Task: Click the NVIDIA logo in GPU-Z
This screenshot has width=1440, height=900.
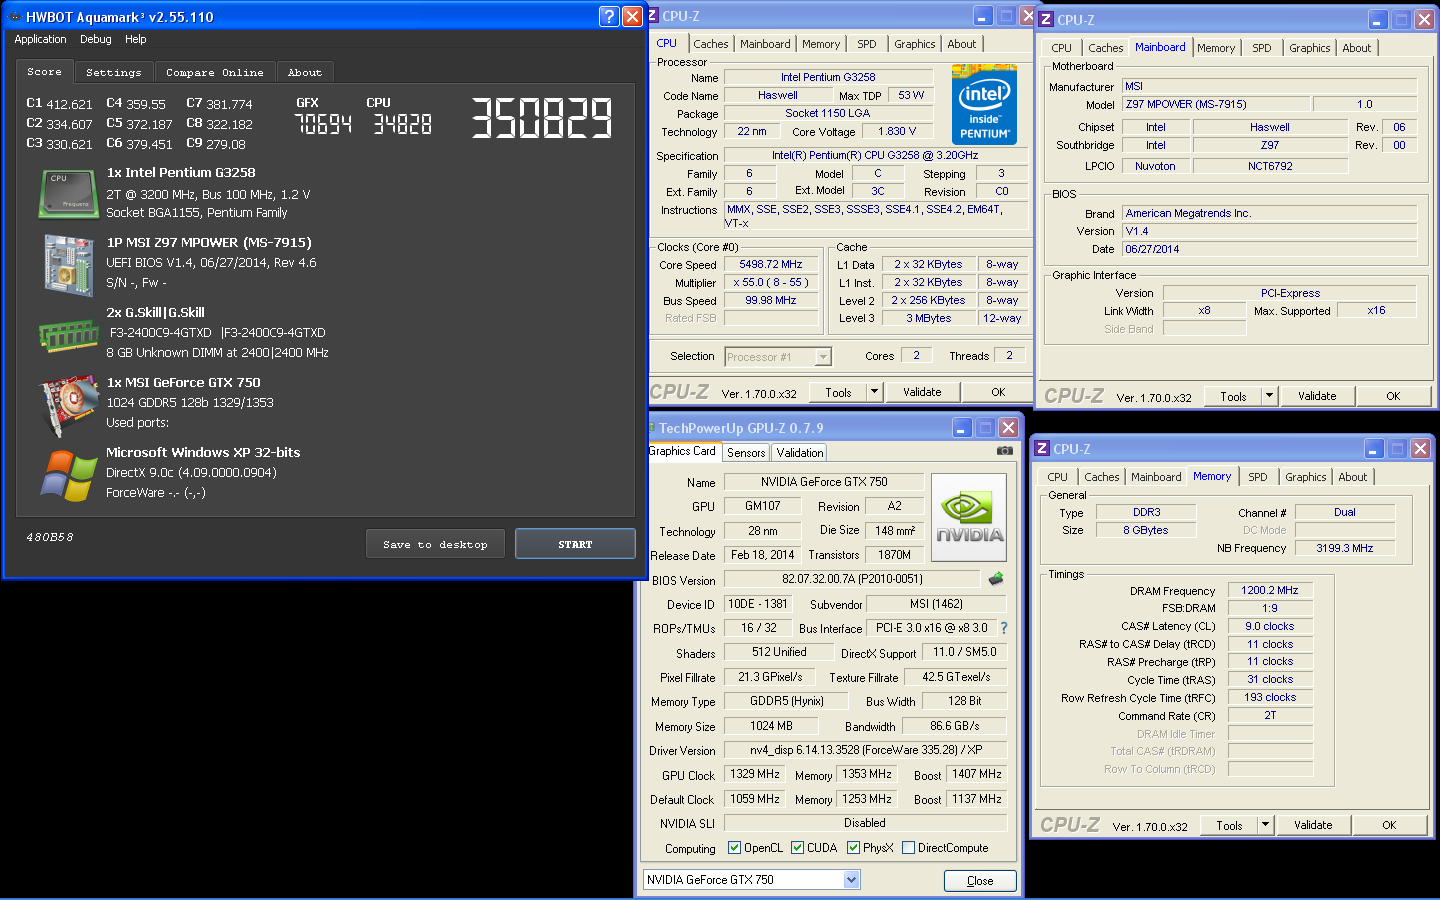Action: 969,519
